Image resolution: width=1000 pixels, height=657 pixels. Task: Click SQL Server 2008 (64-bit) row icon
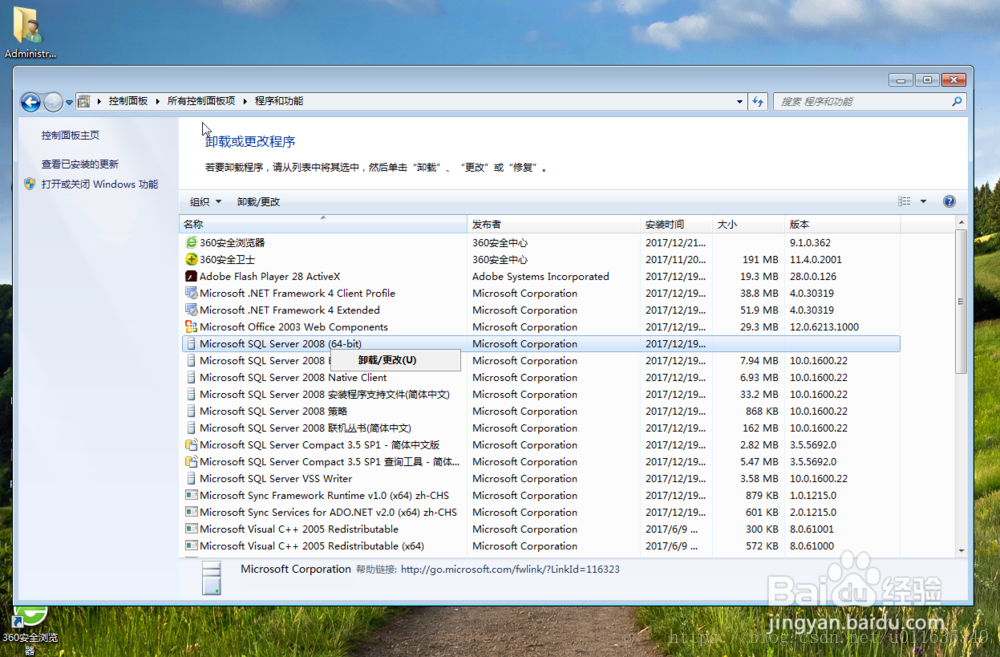pos(191,343)
